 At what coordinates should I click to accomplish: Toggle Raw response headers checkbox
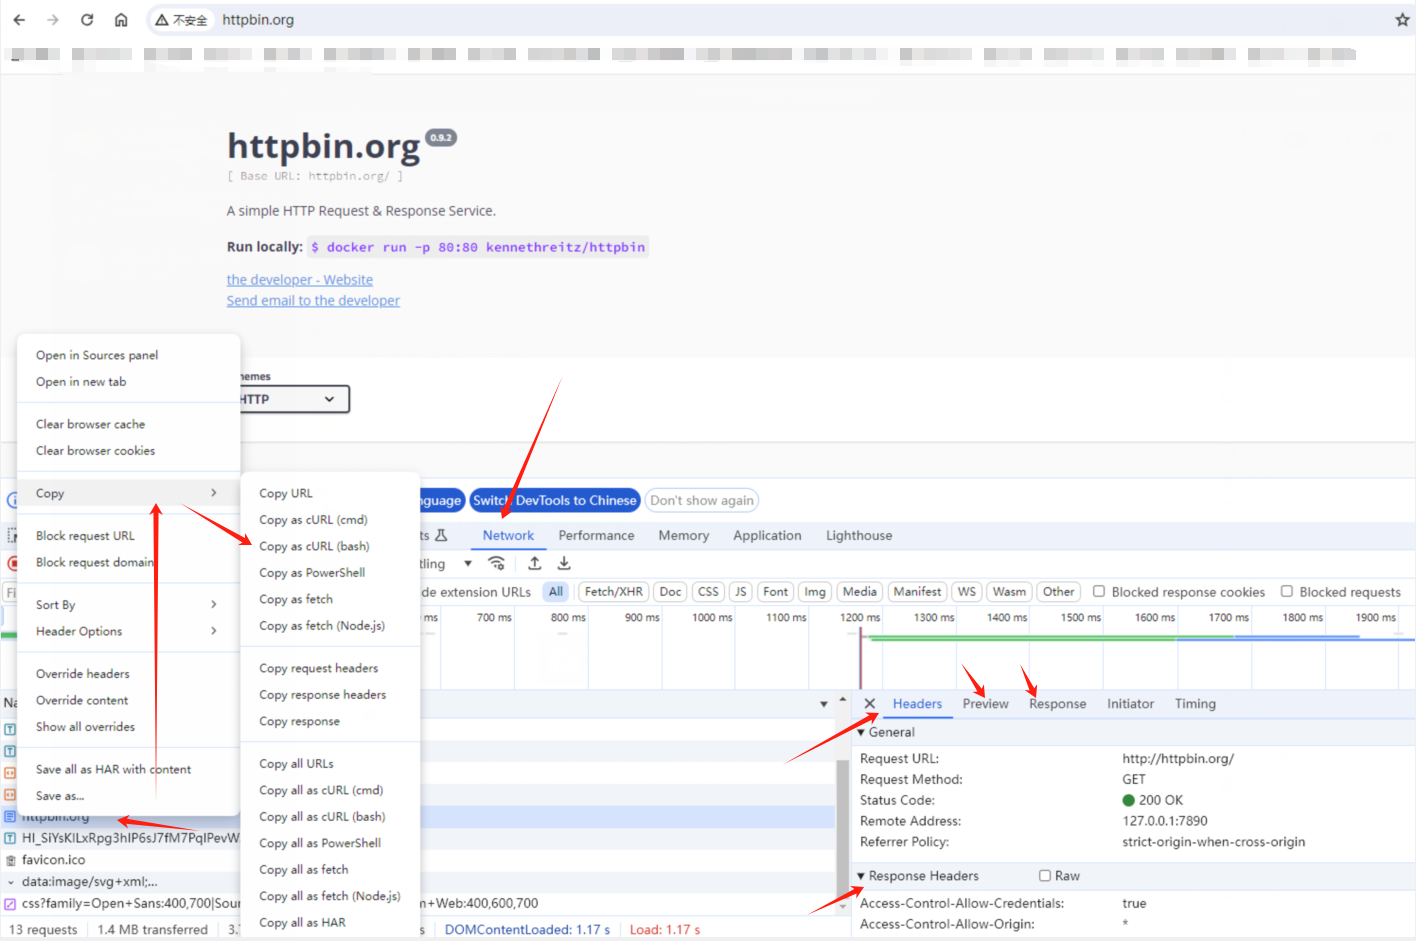tap(1045, 876)
